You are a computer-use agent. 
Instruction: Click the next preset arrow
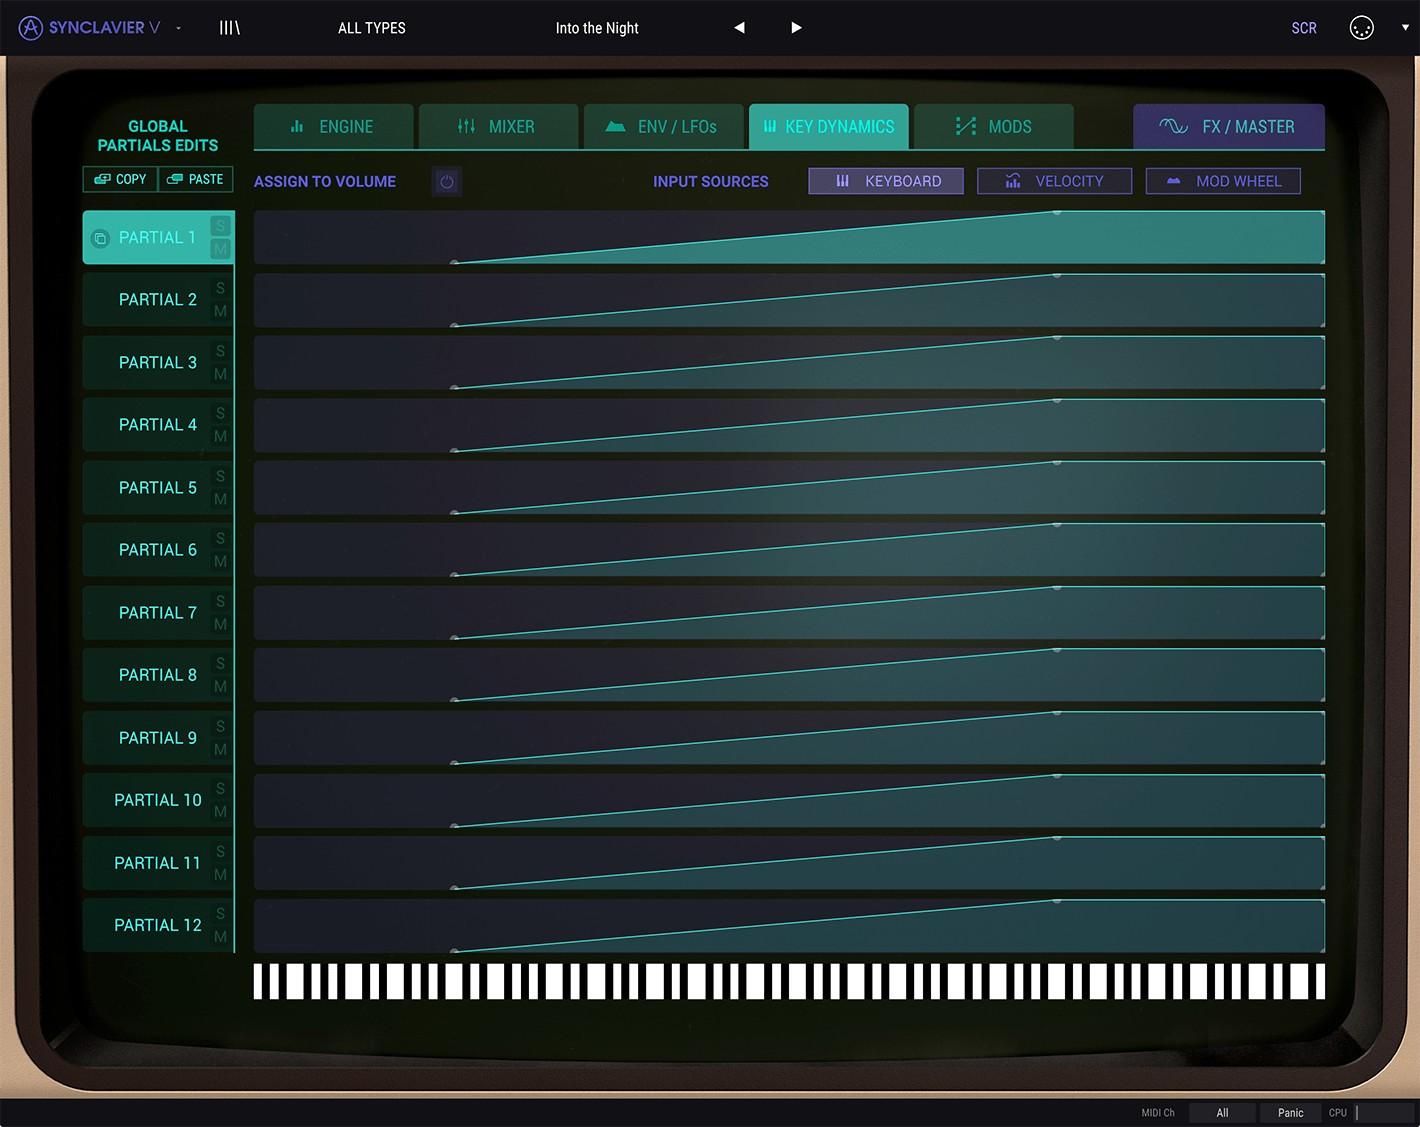pos(795,27)
